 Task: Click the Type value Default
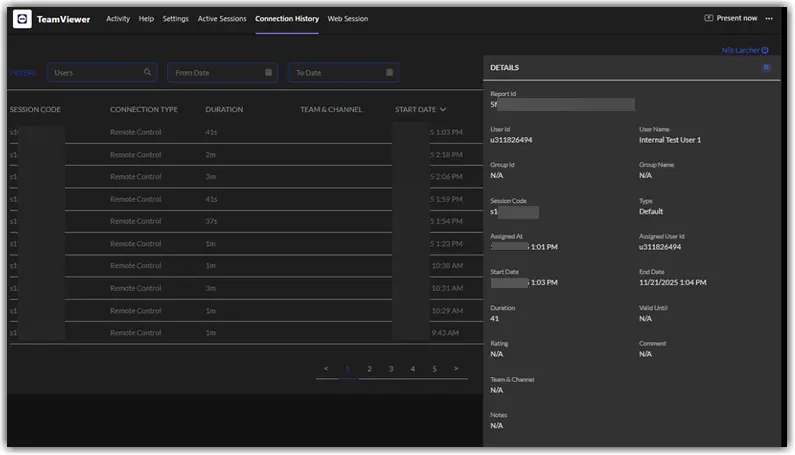651,212
